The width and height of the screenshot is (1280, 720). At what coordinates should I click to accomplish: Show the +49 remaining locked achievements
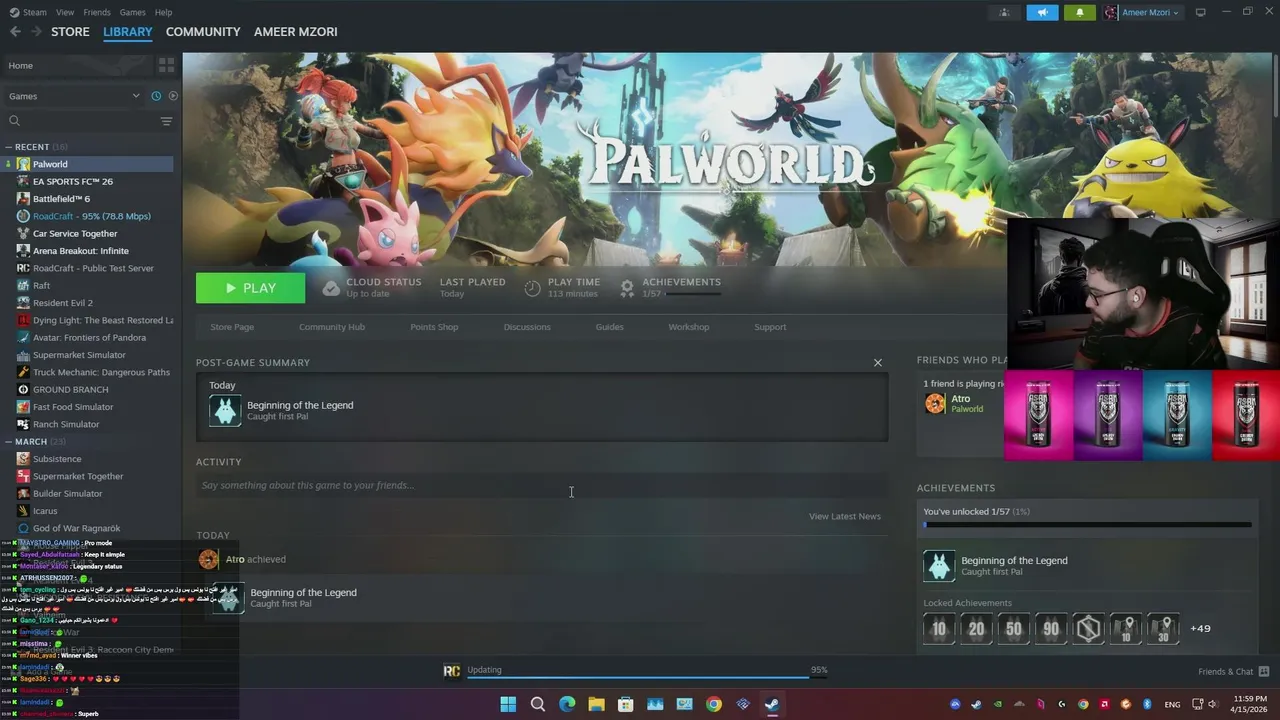tap(1200, 629)
